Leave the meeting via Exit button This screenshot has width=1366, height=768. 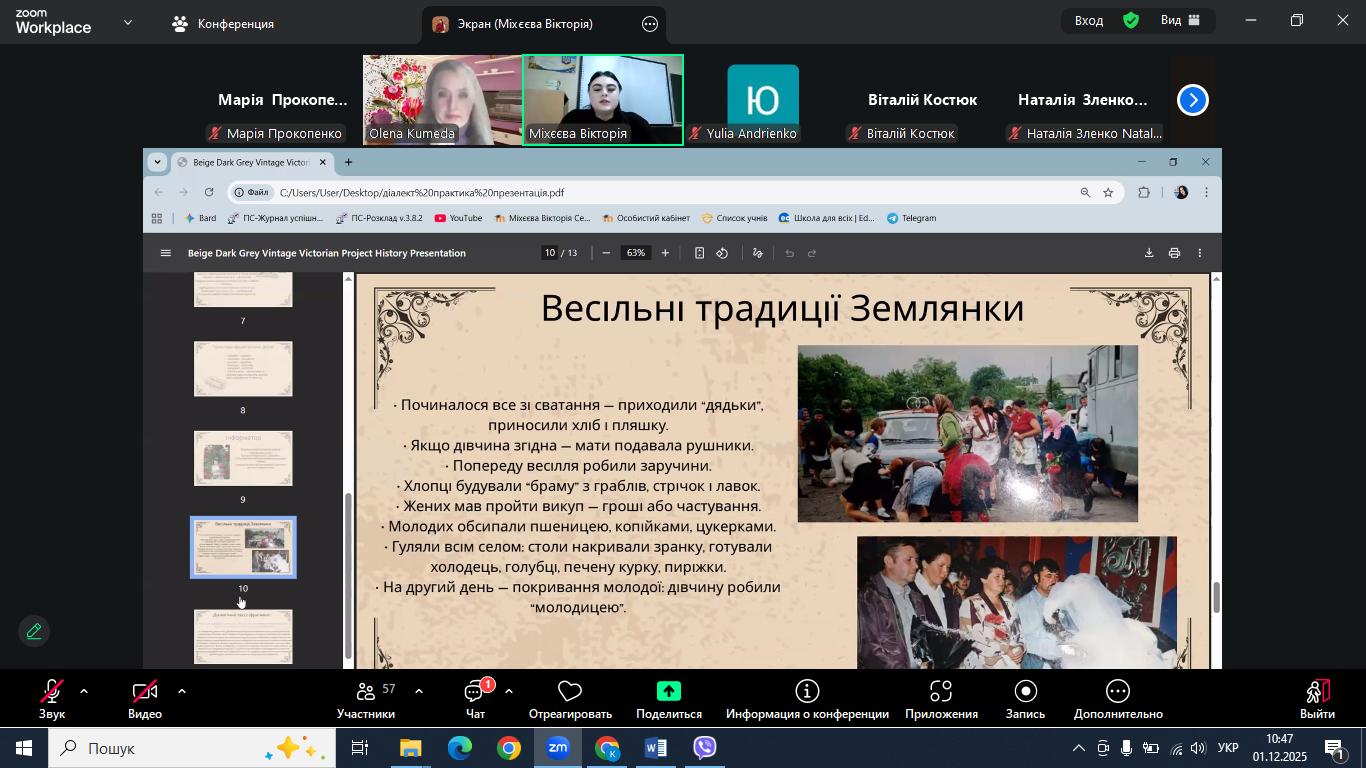(x=1317, y=698)
